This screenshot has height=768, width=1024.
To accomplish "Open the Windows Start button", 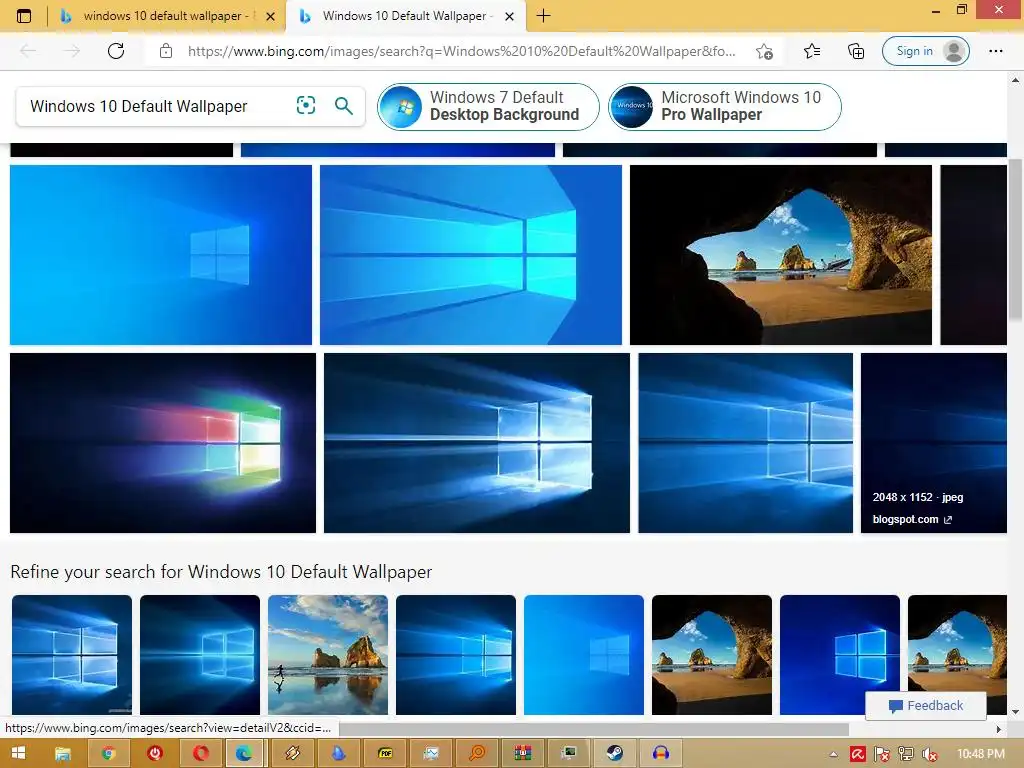I will click(x=18, y=753).
